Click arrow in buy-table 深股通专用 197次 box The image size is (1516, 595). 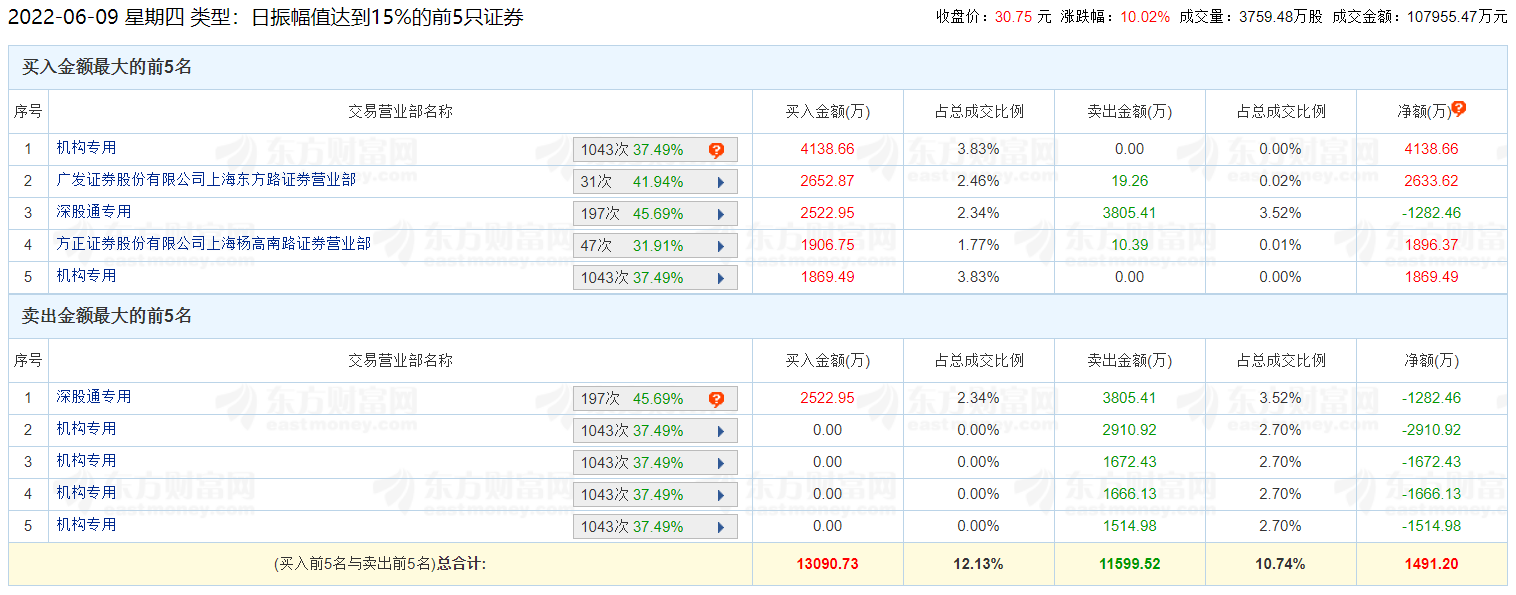coord(720,214)
